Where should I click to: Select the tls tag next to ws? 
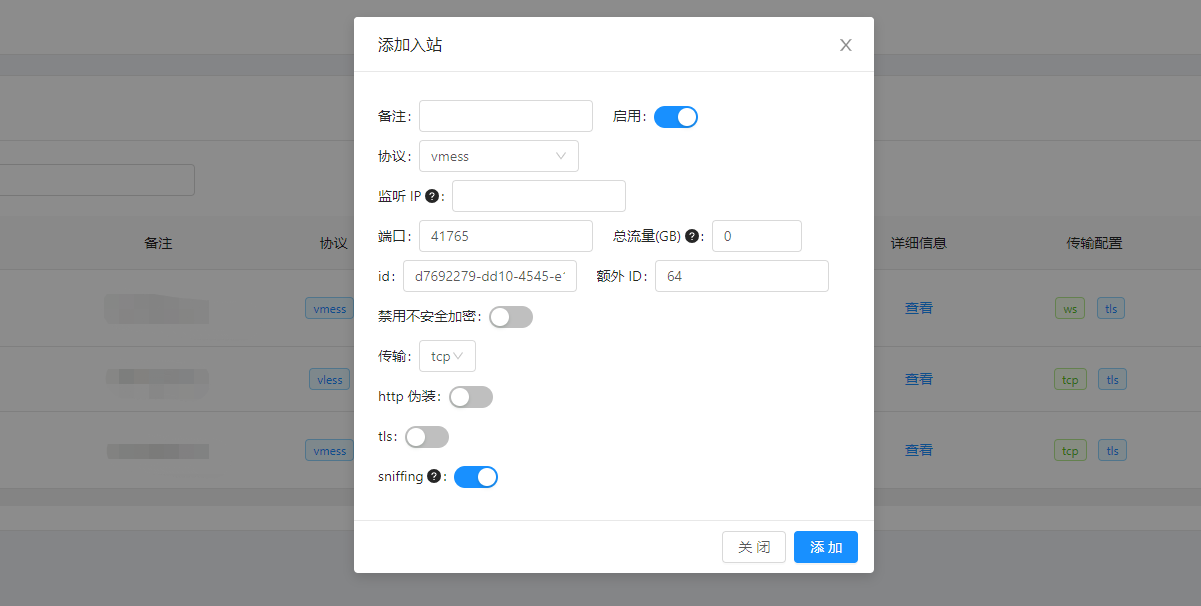coord(1111,308)
